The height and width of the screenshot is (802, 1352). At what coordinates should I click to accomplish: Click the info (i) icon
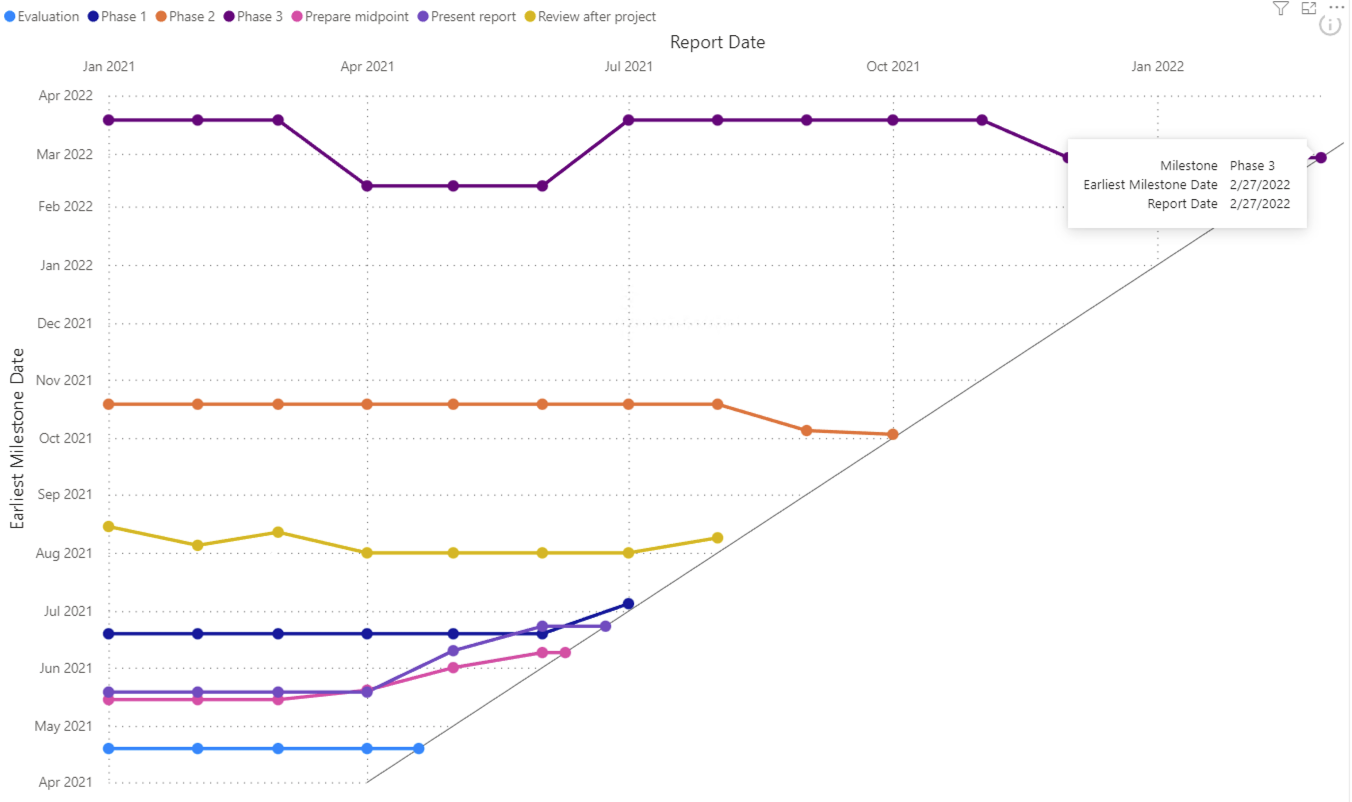tap(1330, 26)
